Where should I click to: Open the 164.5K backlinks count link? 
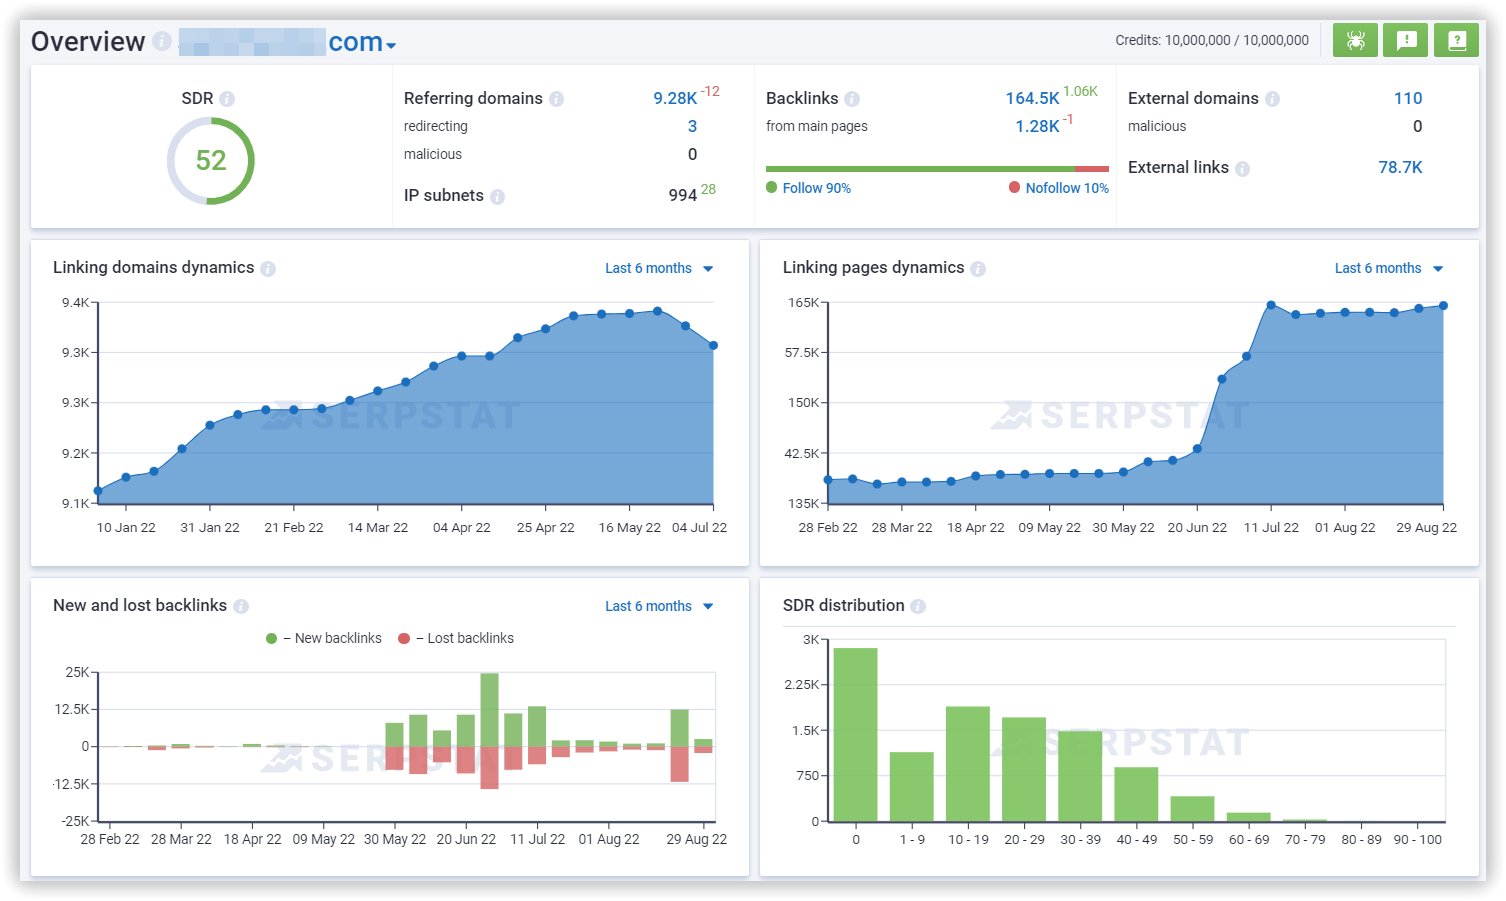tap(1030, 98)
